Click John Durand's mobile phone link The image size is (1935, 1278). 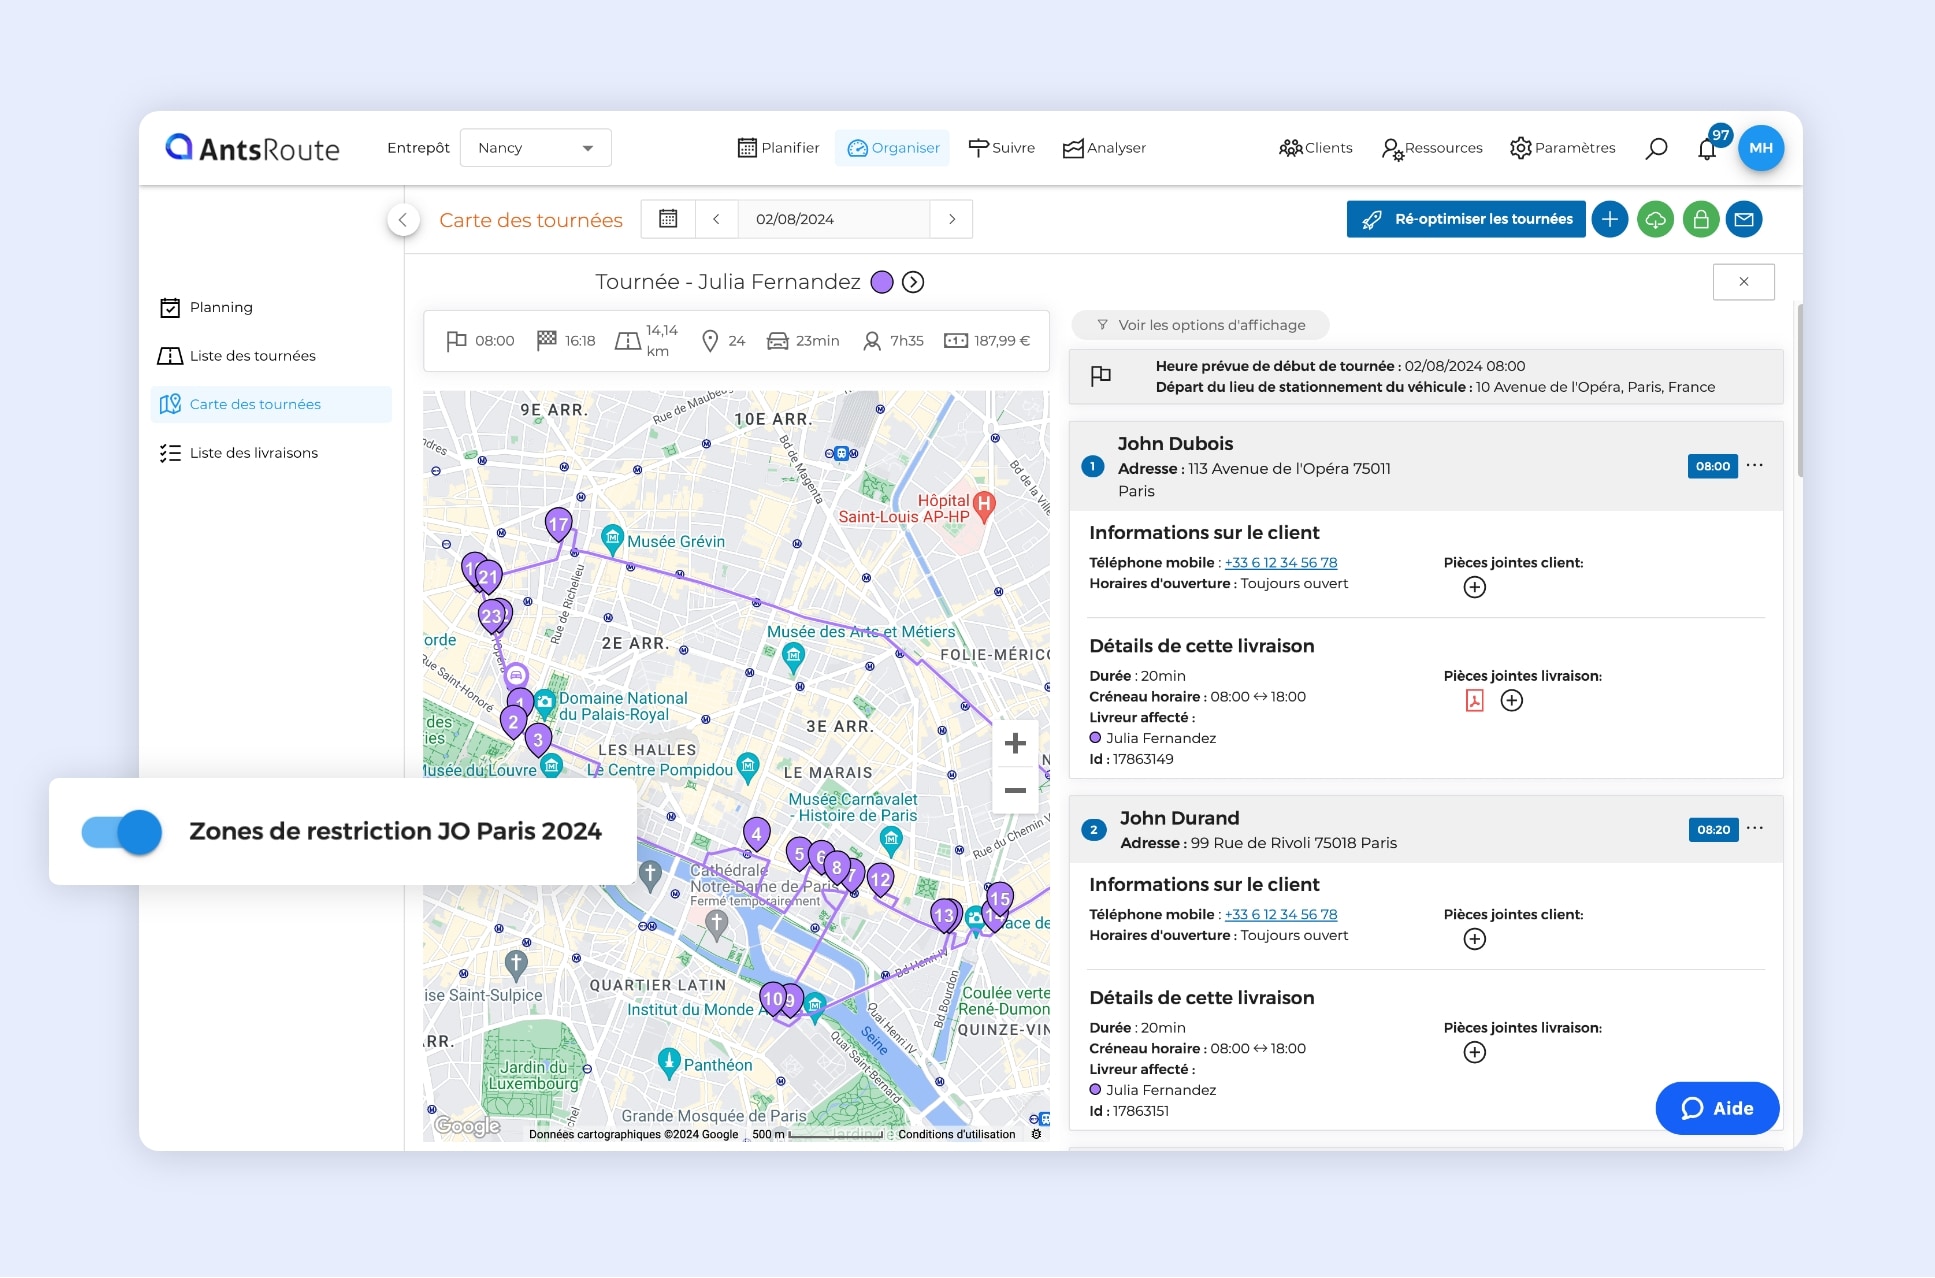(1280, 914)
